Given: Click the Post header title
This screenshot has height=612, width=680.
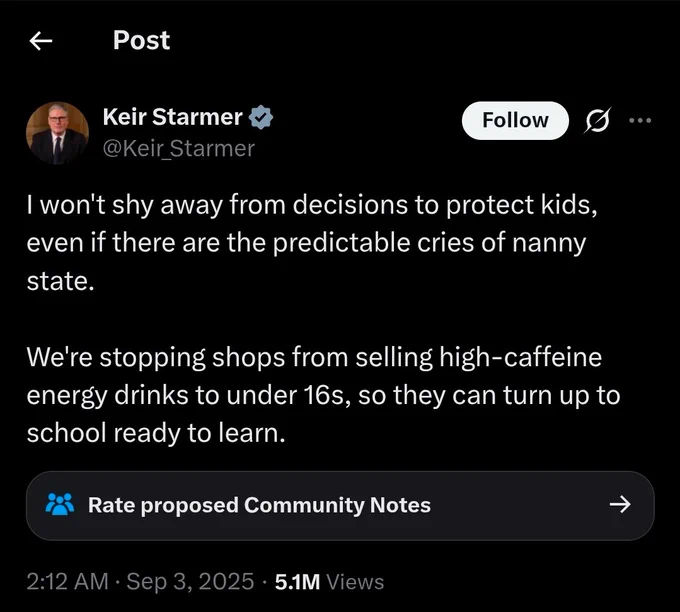Looking at the screenshot, I should [x=141, y=40].
